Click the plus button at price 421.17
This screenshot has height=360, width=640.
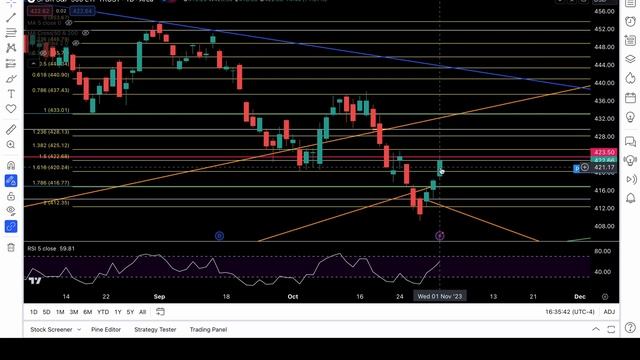tap(584, 167)
